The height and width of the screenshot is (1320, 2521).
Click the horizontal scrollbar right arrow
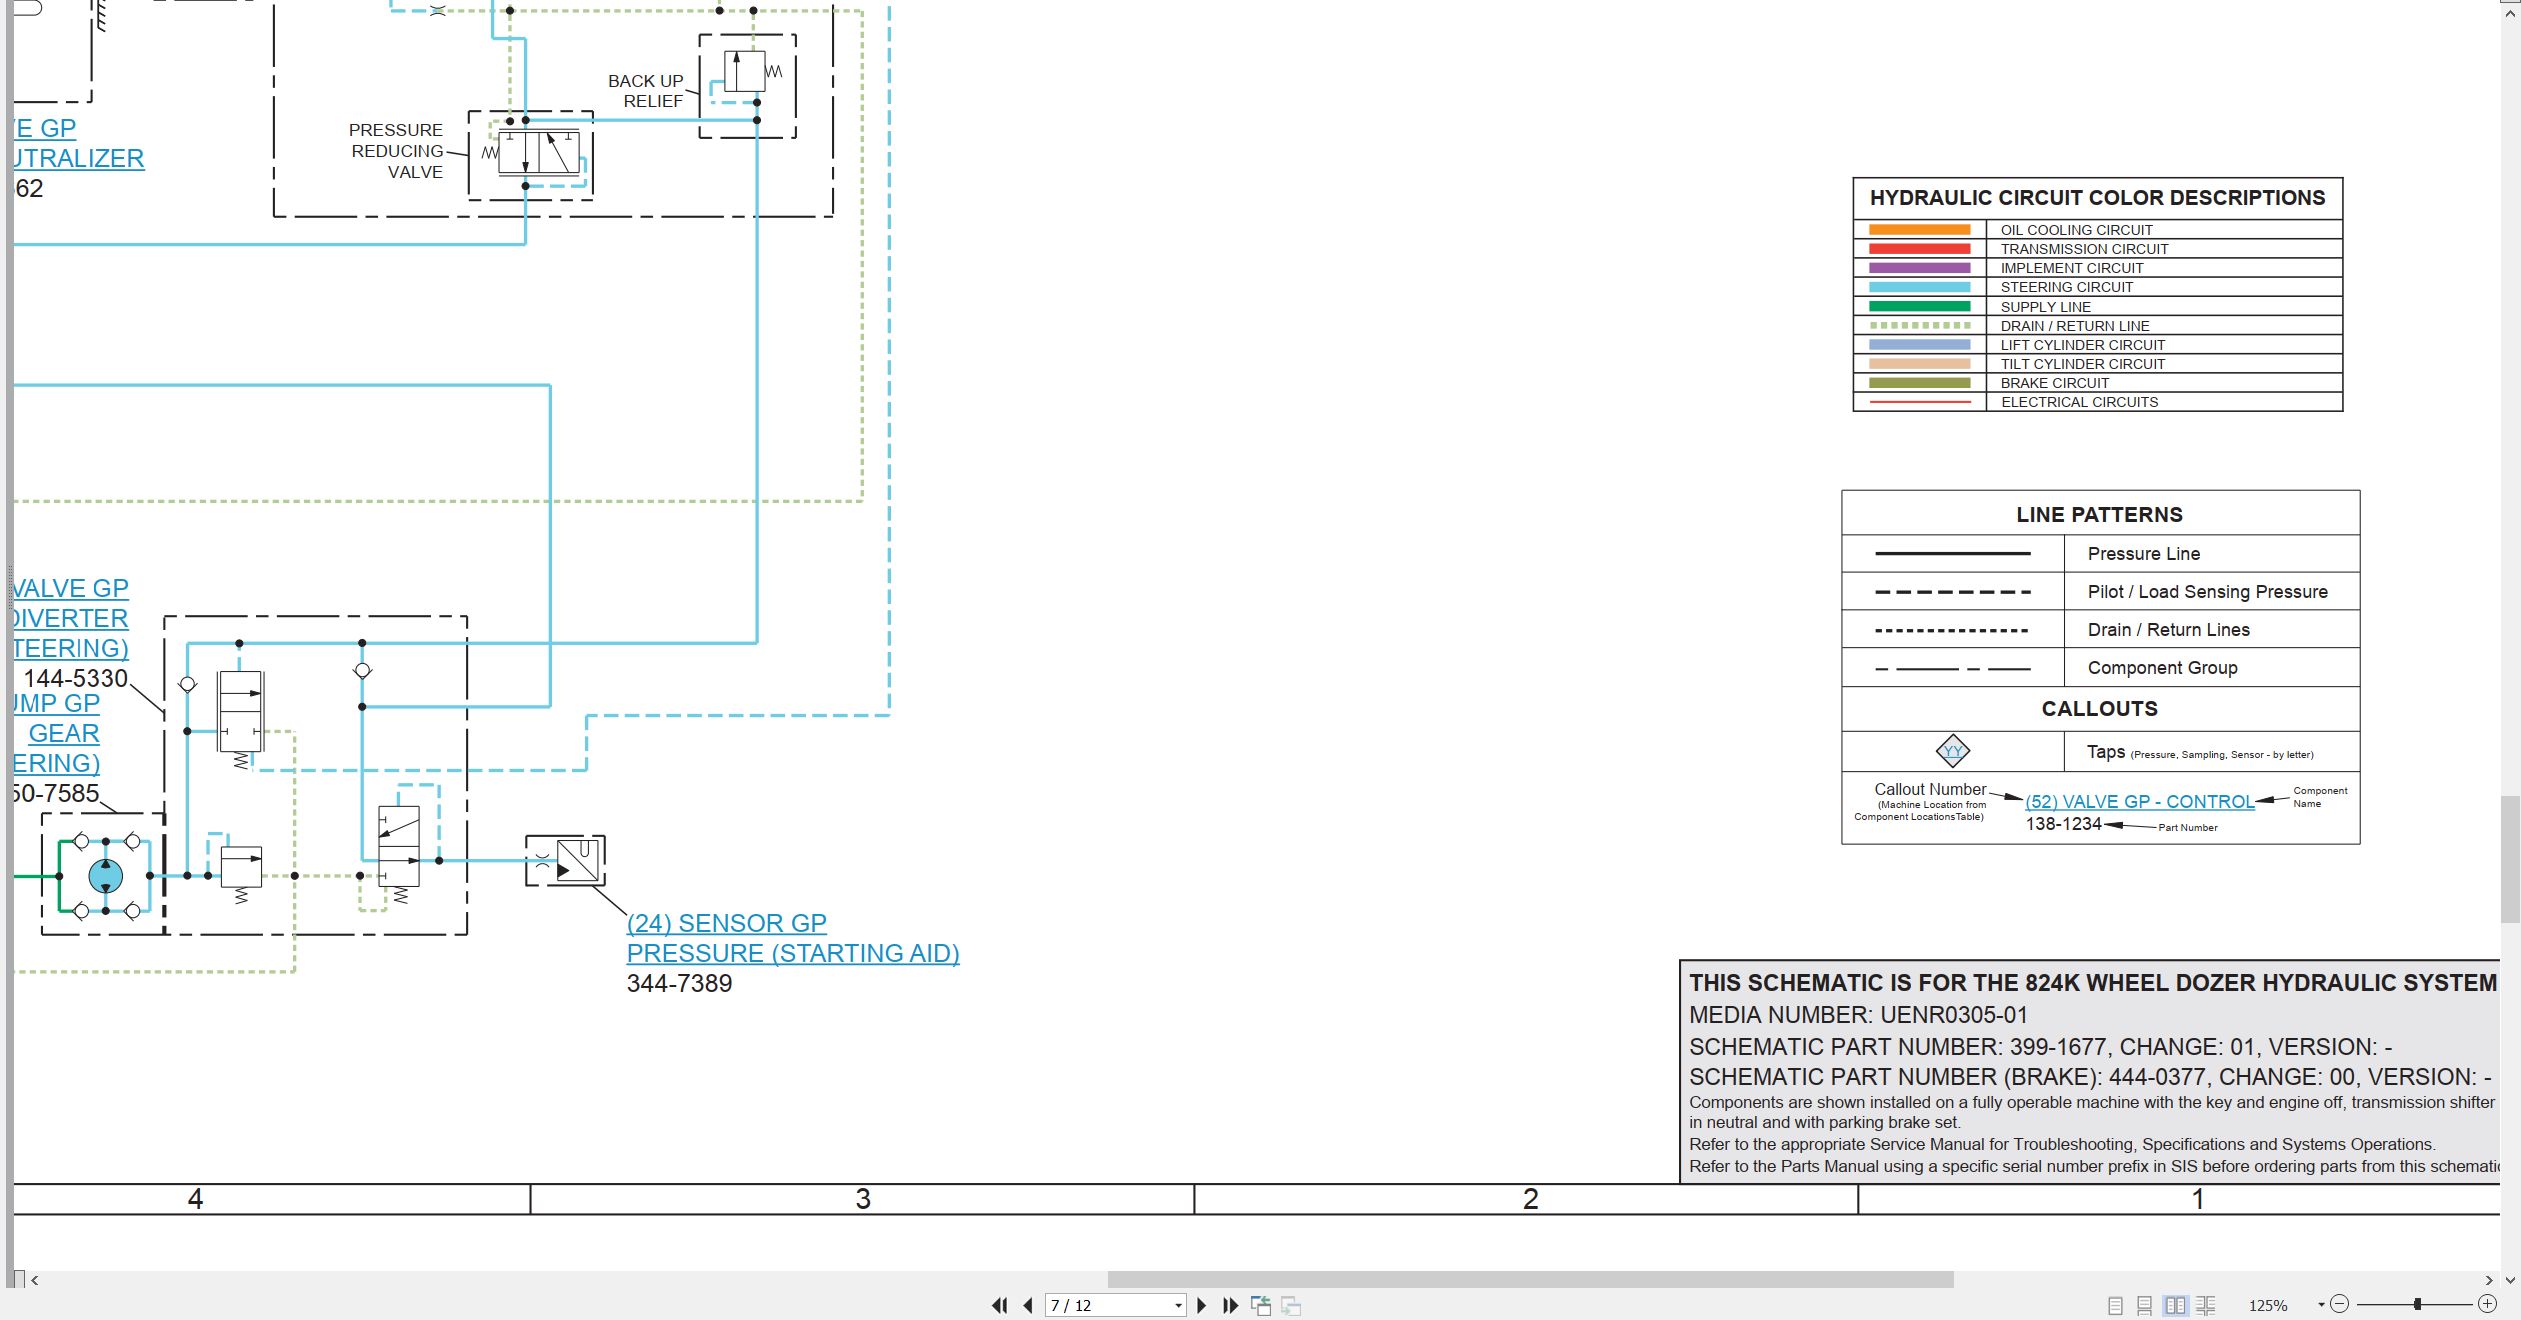(2489, 1280)
